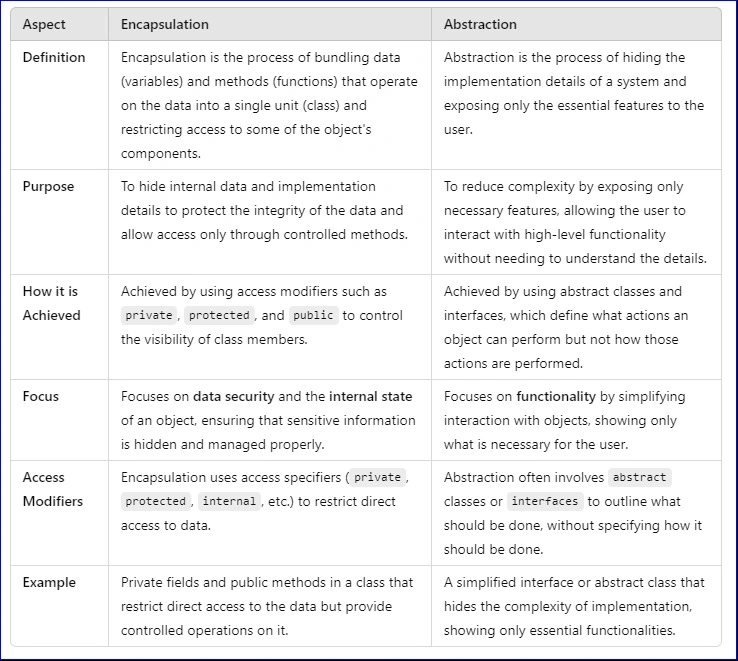
Task: Click the Encapsulation column header
Action: (165, 24)
